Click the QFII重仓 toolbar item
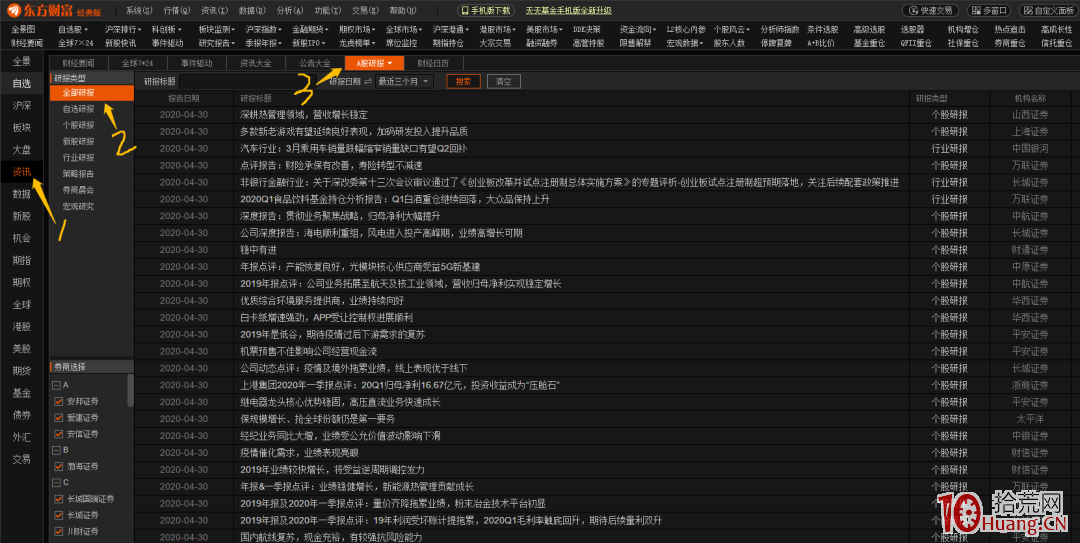 point(916,43)
